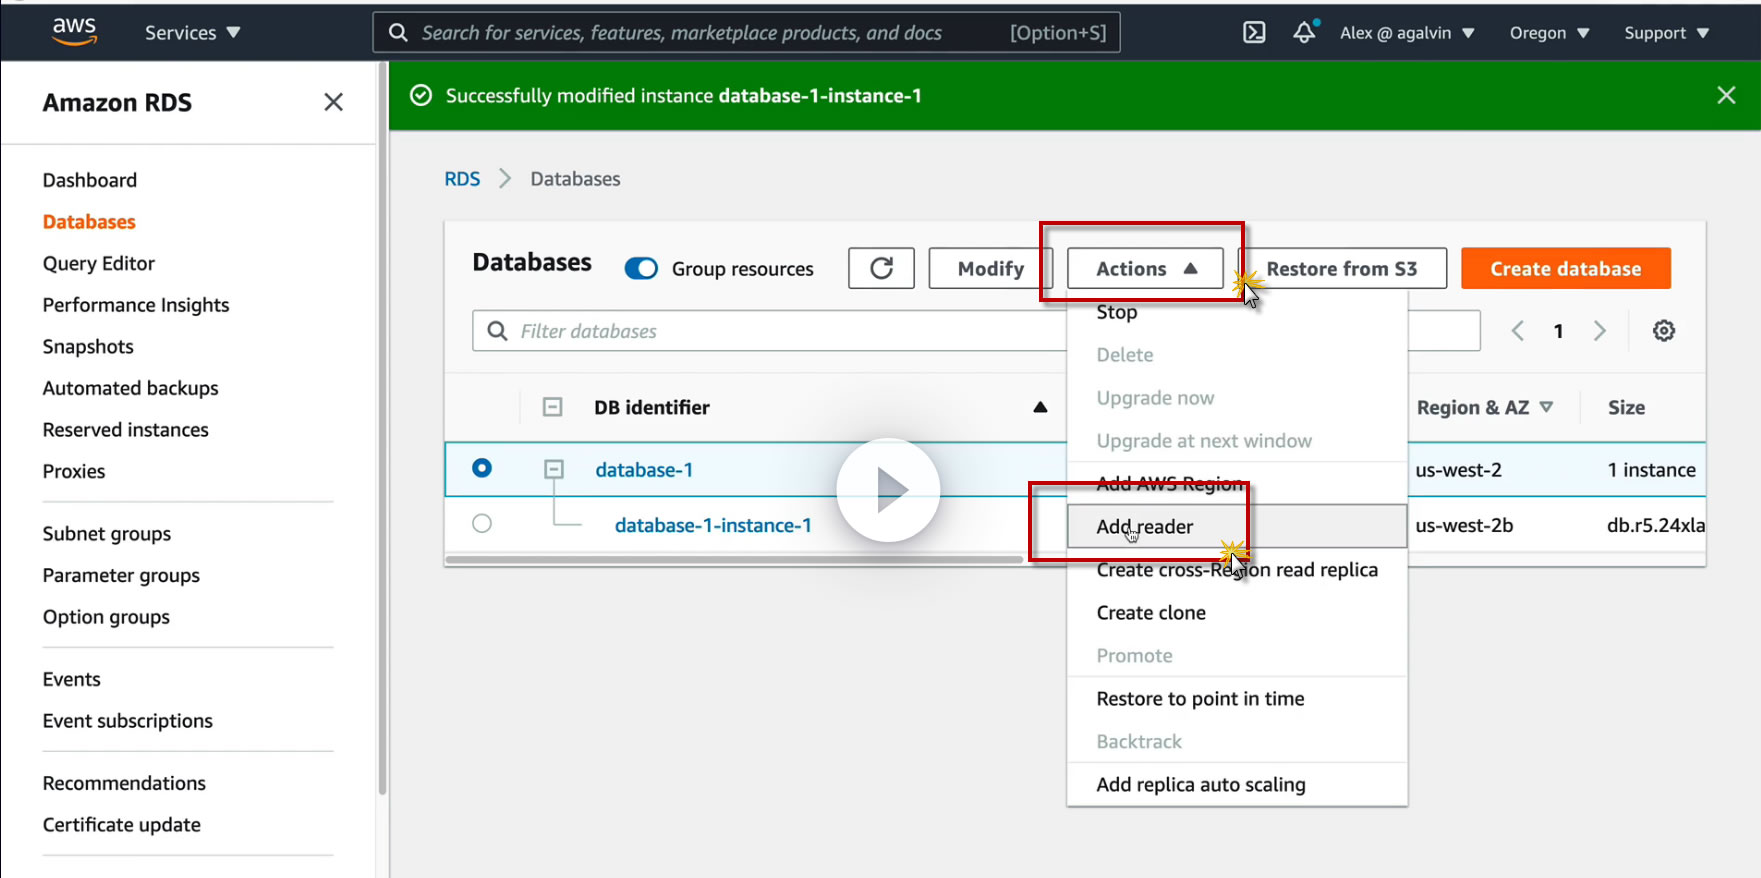Toggle the Group resources switch
The image size is (1761, 878).
[x=641, y=269]
